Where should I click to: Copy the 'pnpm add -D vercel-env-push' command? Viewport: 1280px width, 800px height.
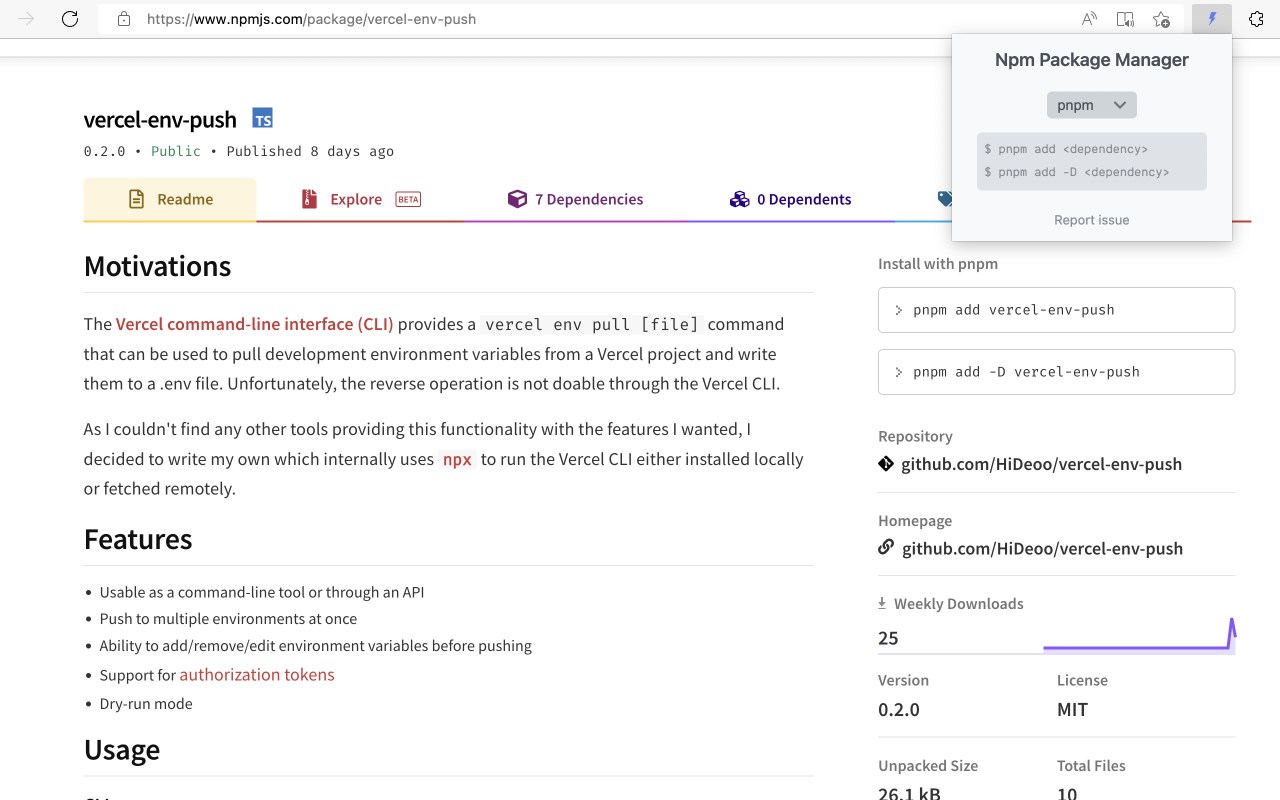pyautogui.click(x=1056, y=372)
